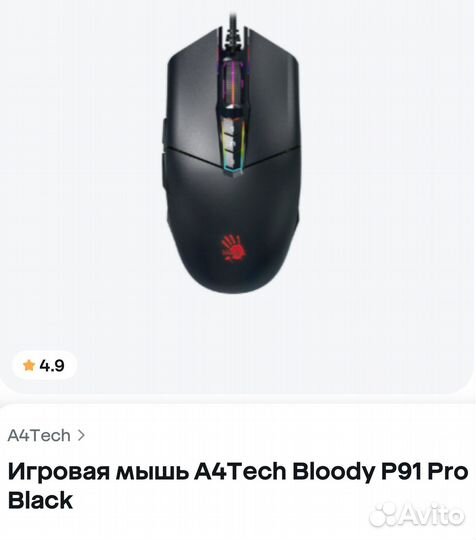The height and width of the screenshot is (540, 476).
Task: Click the left mouse button in the photo
Action: pos(193,103)
